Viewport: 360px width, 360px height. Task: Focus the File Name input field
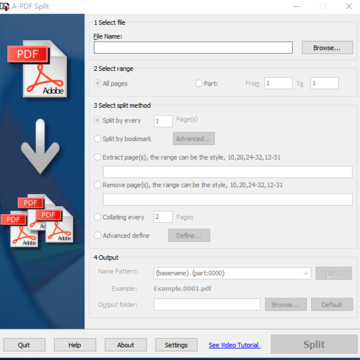(x=193, y=48)
